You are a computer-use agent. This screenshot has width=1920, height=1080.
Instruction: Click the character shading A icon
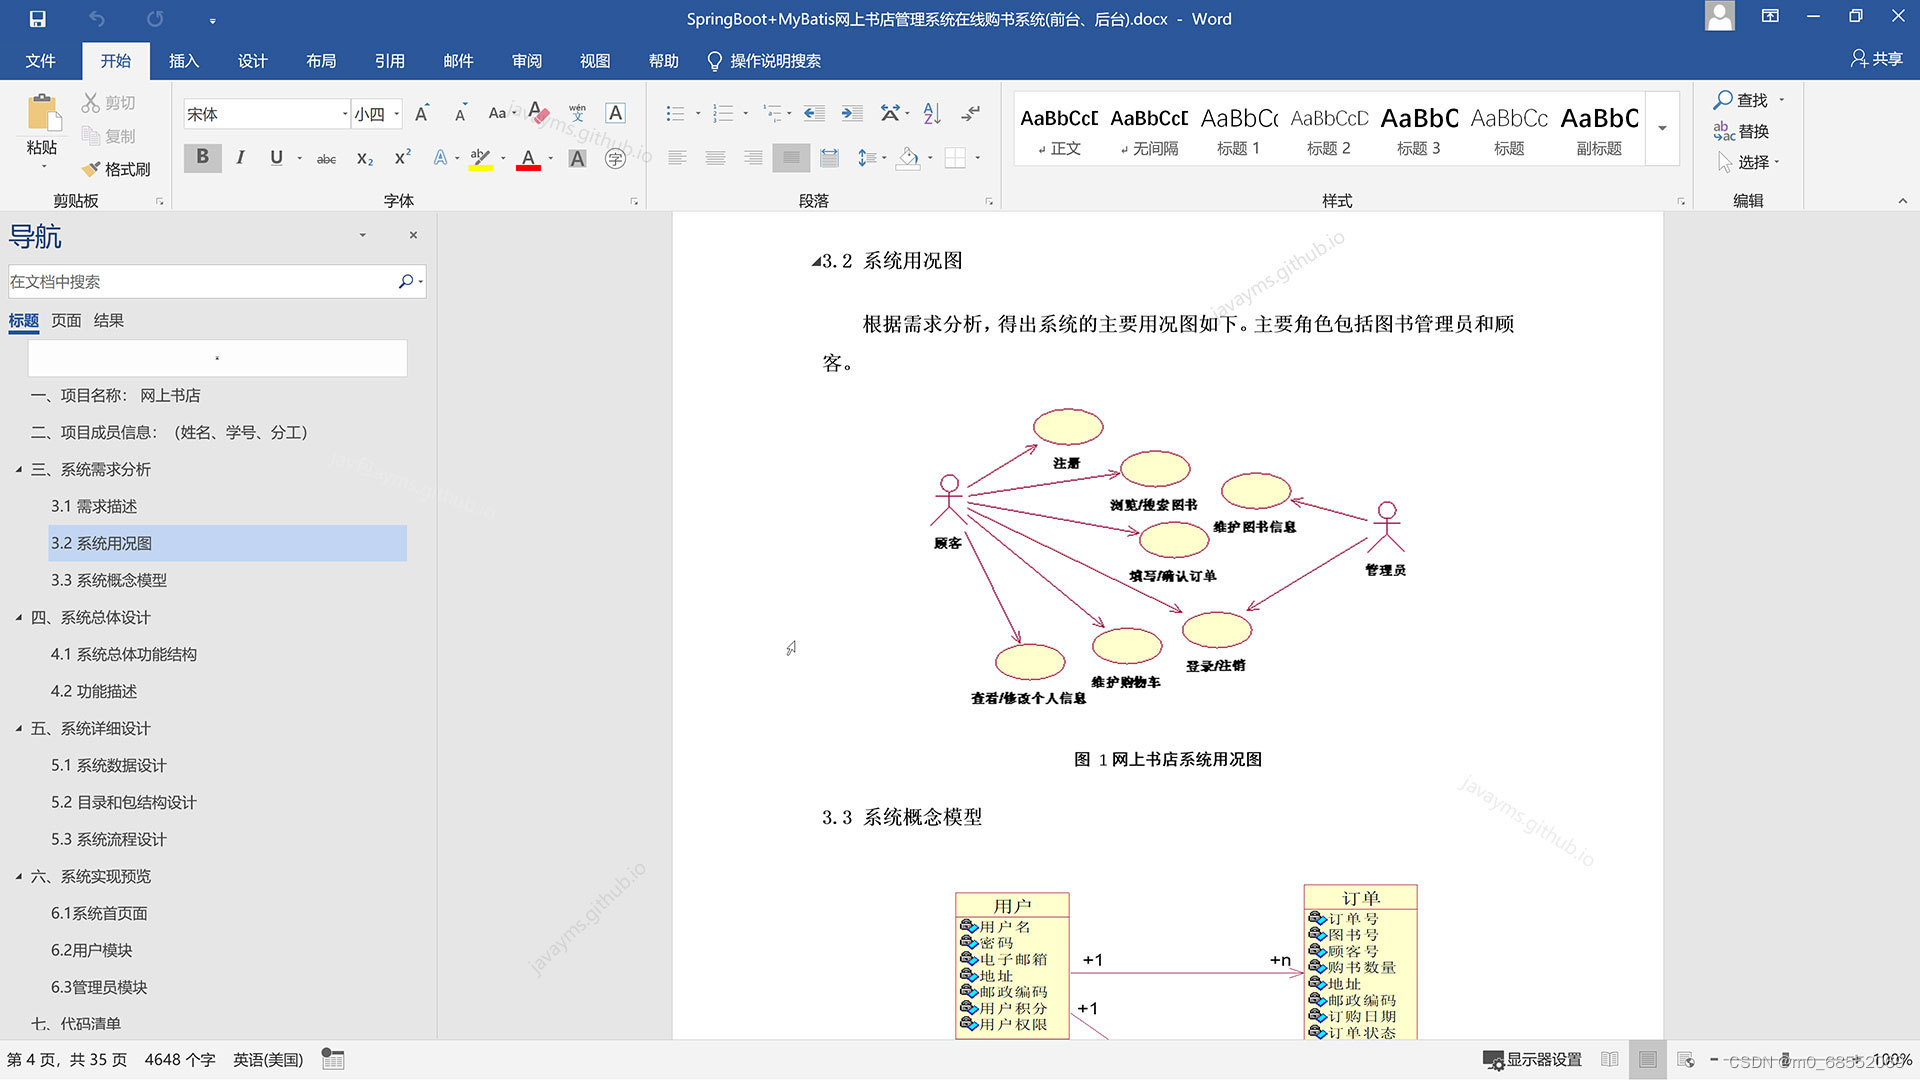click(577, 158)
